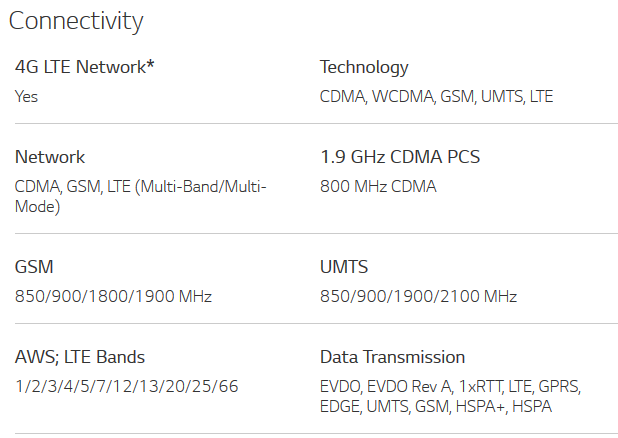Screen dimensions: 618x438
Task: Select the 1/2/3/4/5/7/12/13/20/25/66 bands value
Action: click(x=127, y=386)
